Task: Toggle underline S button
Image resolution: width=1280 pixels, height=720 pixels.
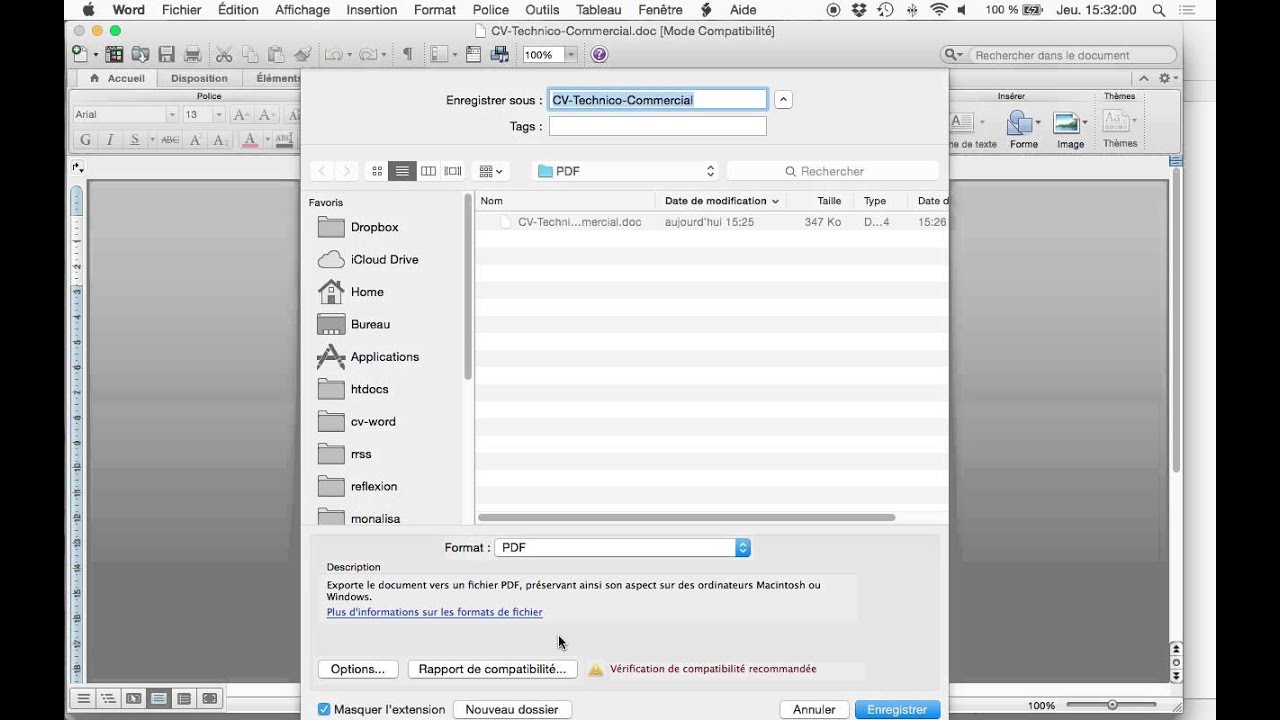Action: click(x=135, y=140)
